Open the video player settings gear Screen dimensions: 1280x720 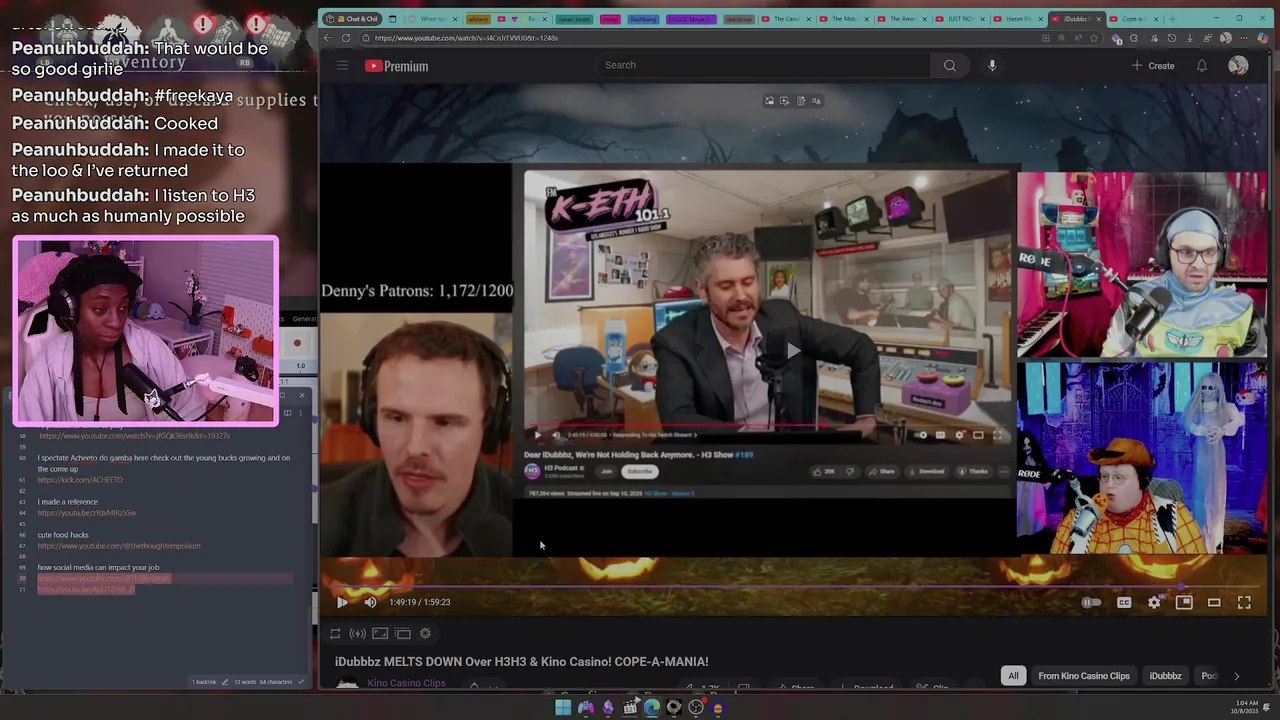point(1154,602)
